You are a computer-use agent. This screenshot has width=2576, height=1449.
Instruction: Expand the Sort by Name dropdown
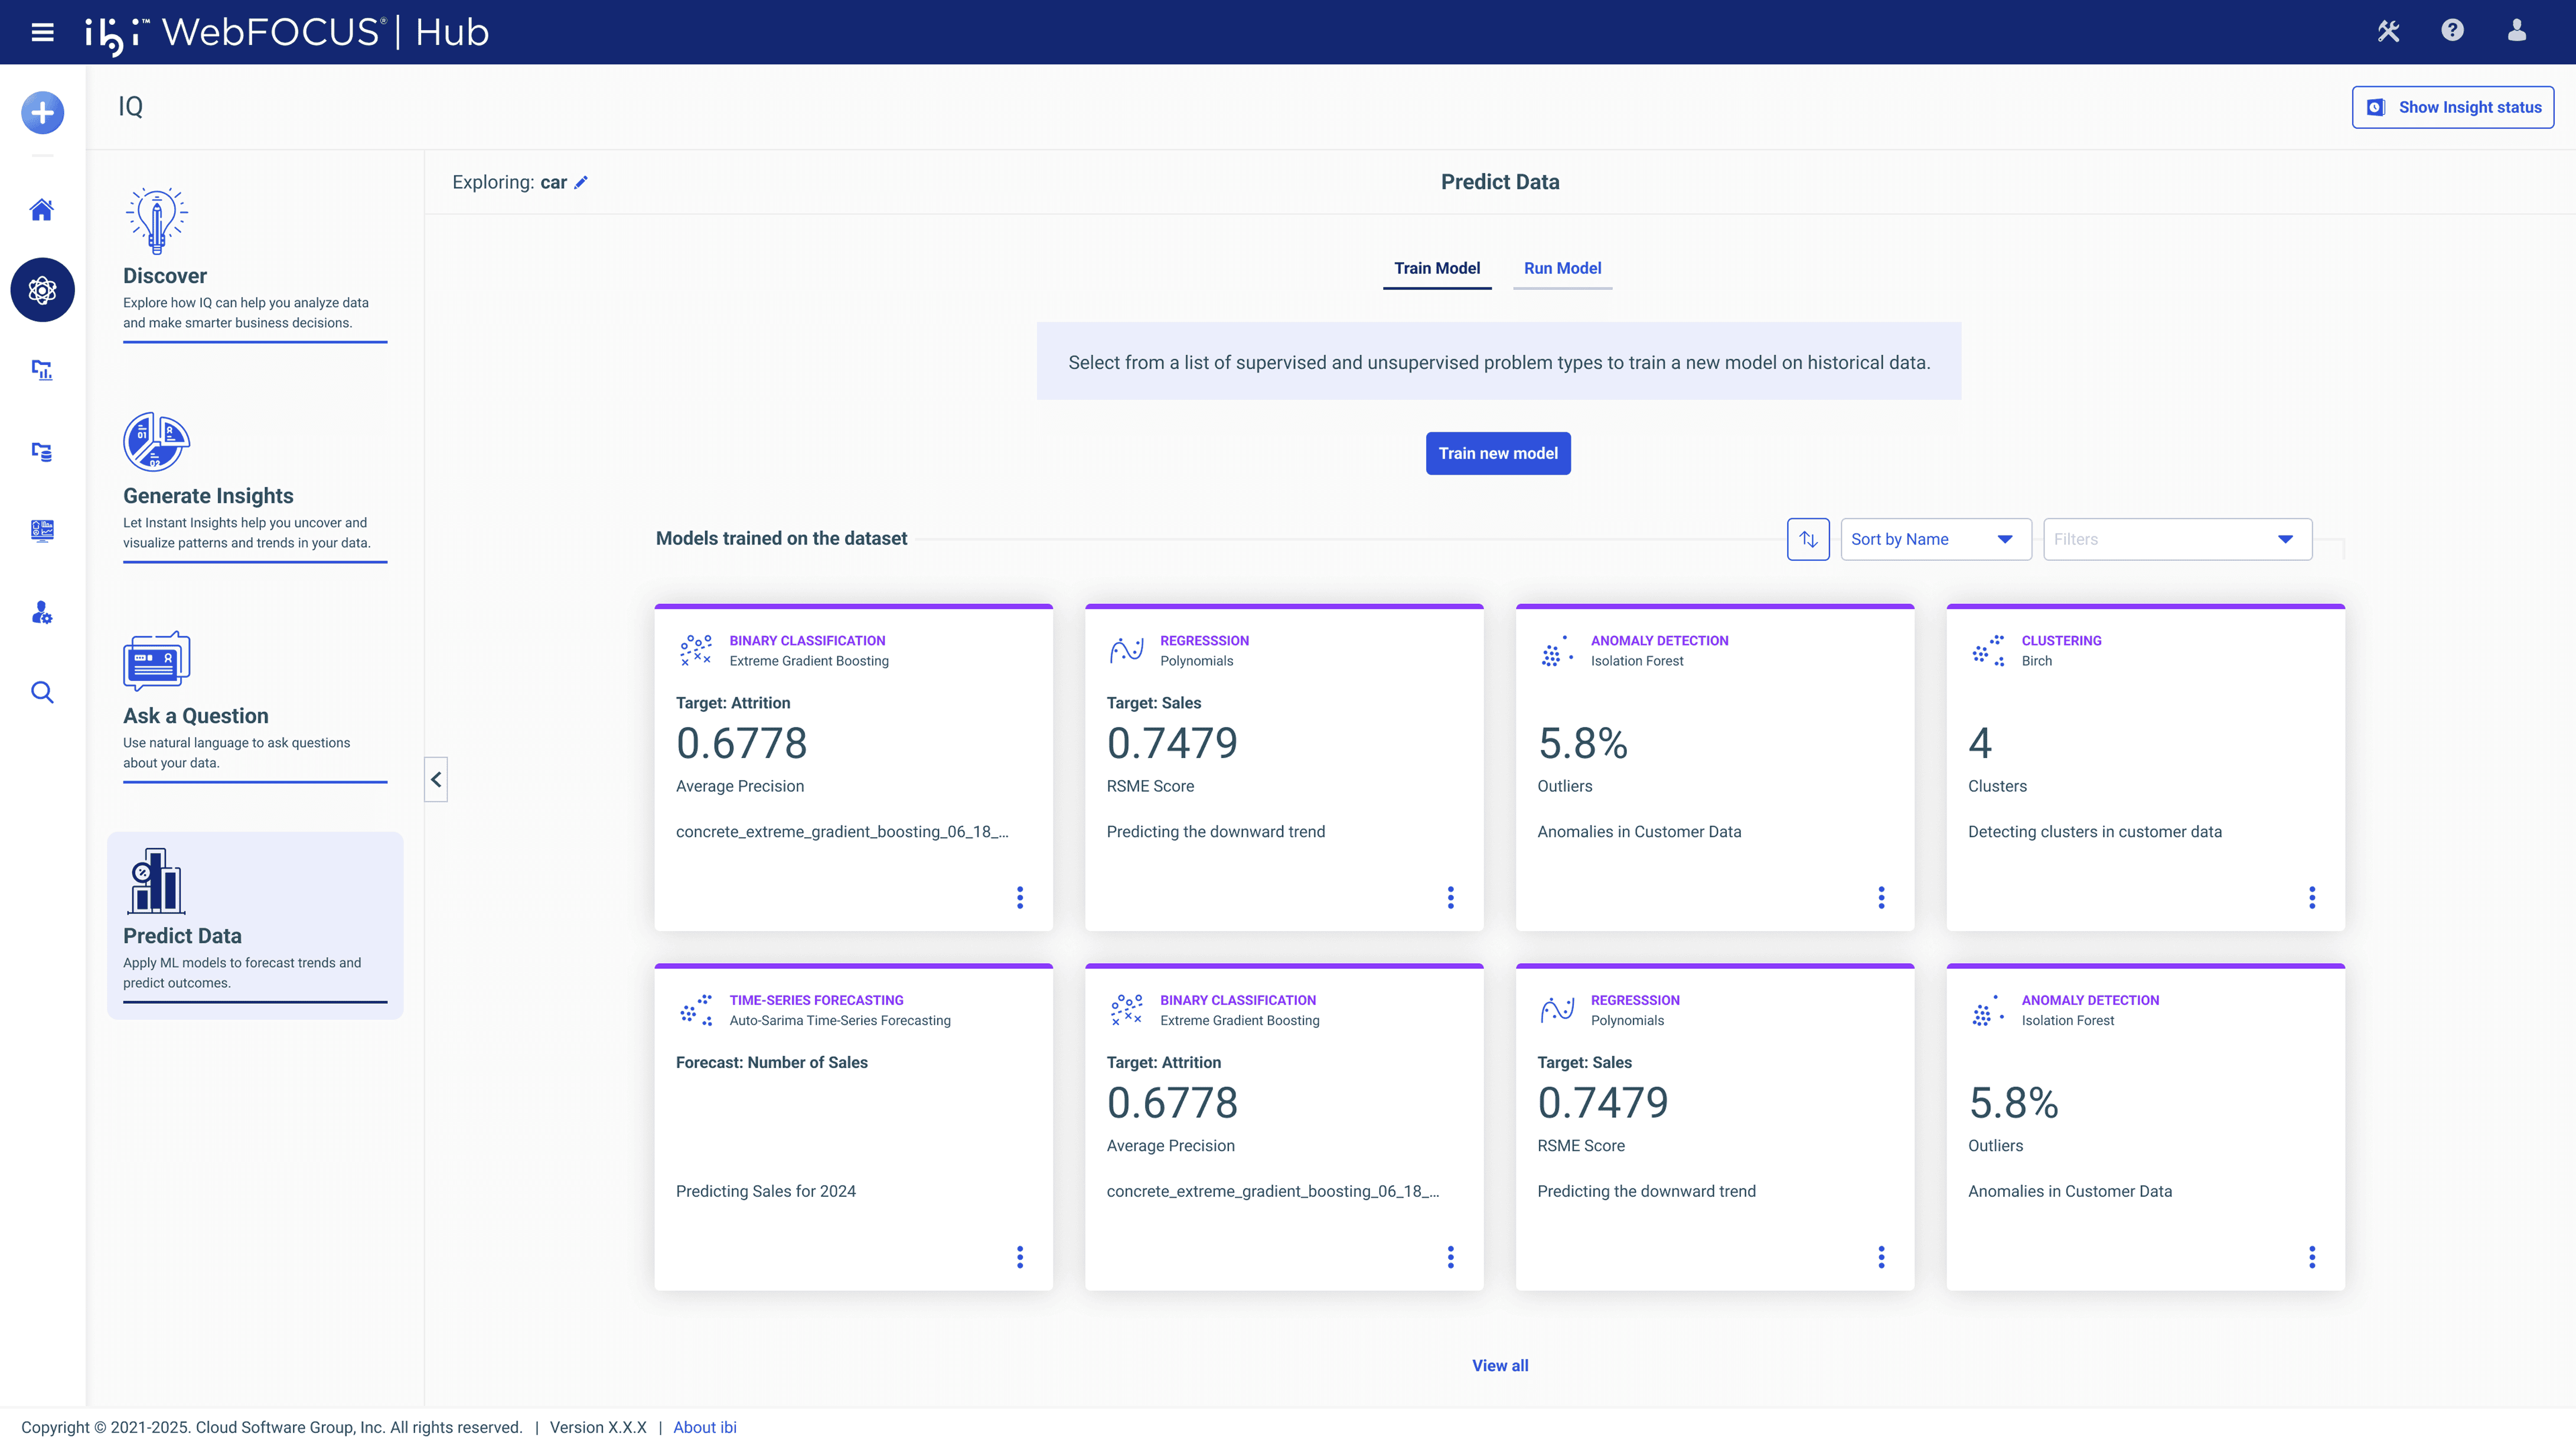(x=1935, y=539)
